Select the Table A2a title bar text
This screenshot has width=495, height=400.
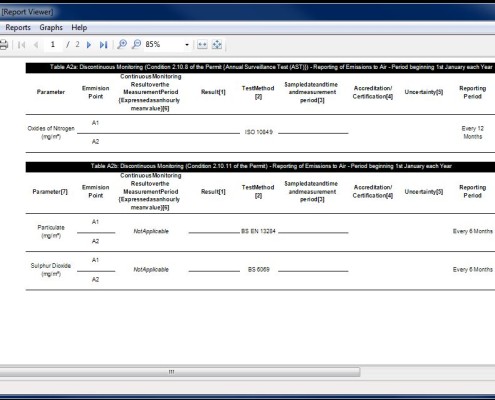[x=271, y=67]
